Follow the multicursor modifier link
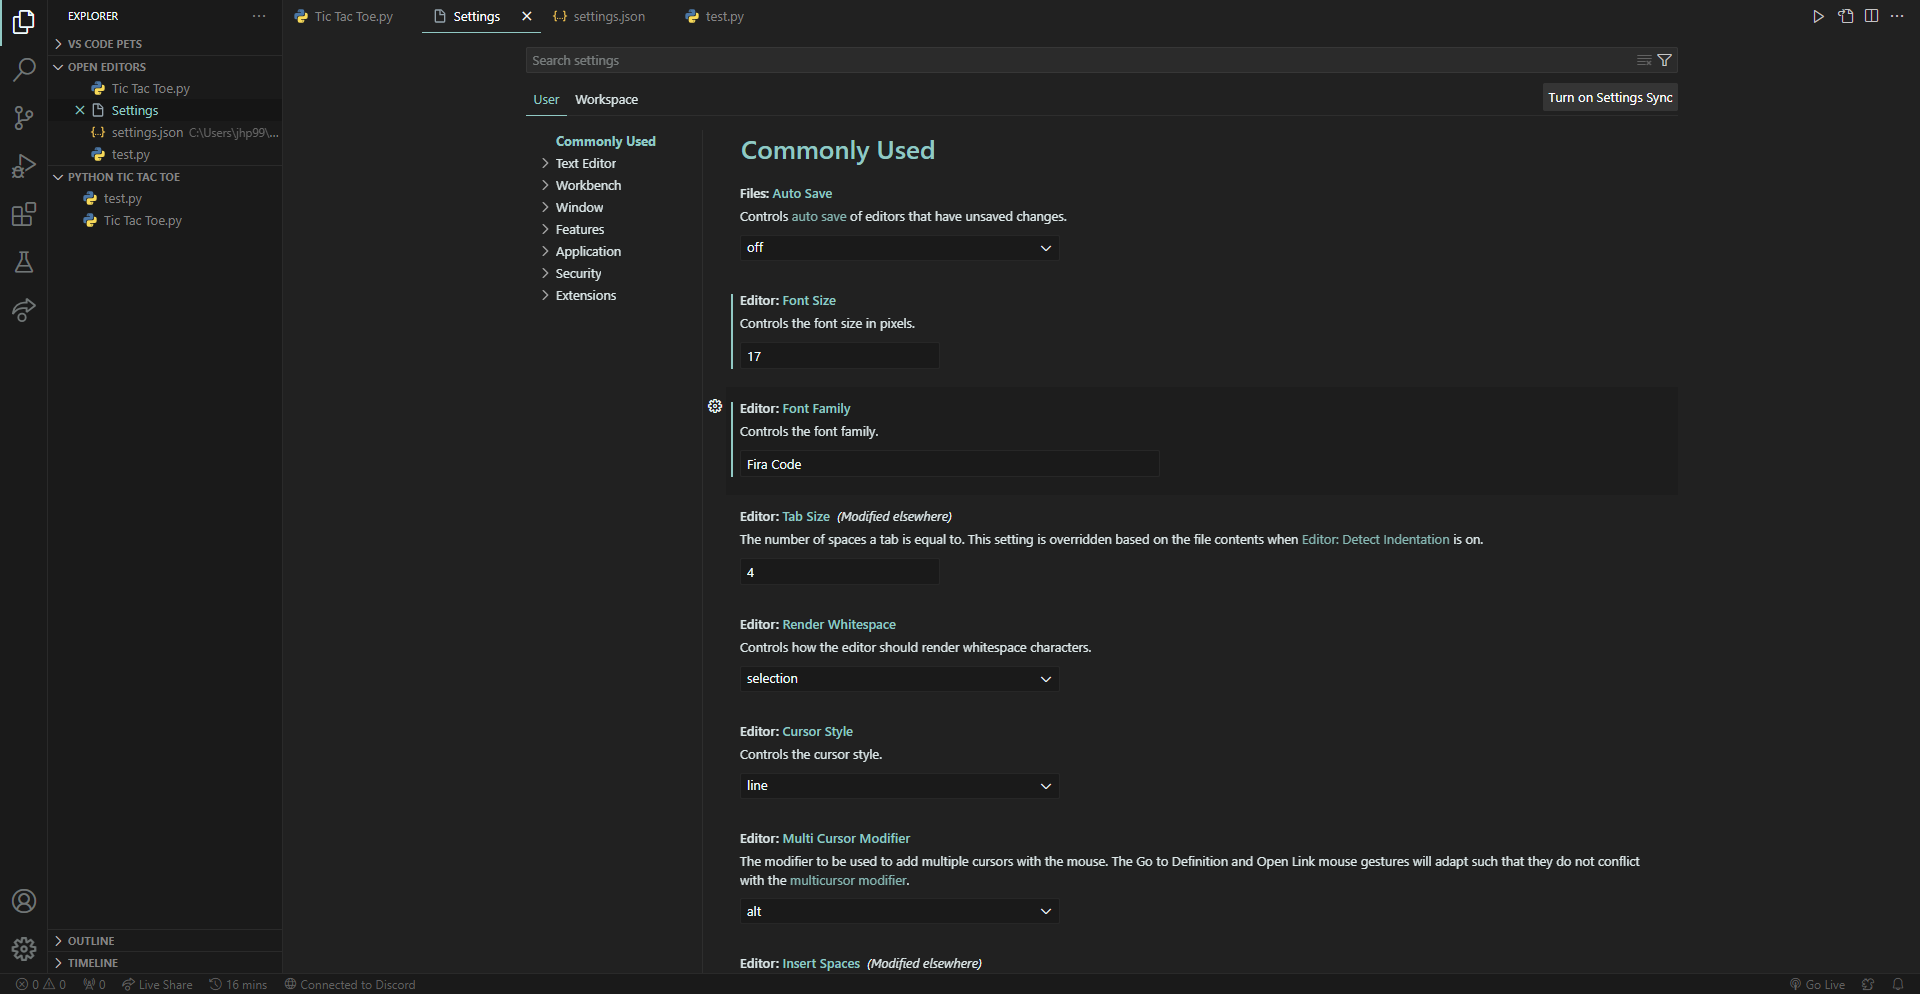This screenshot has height=994, width=1920. coord(848,881)
